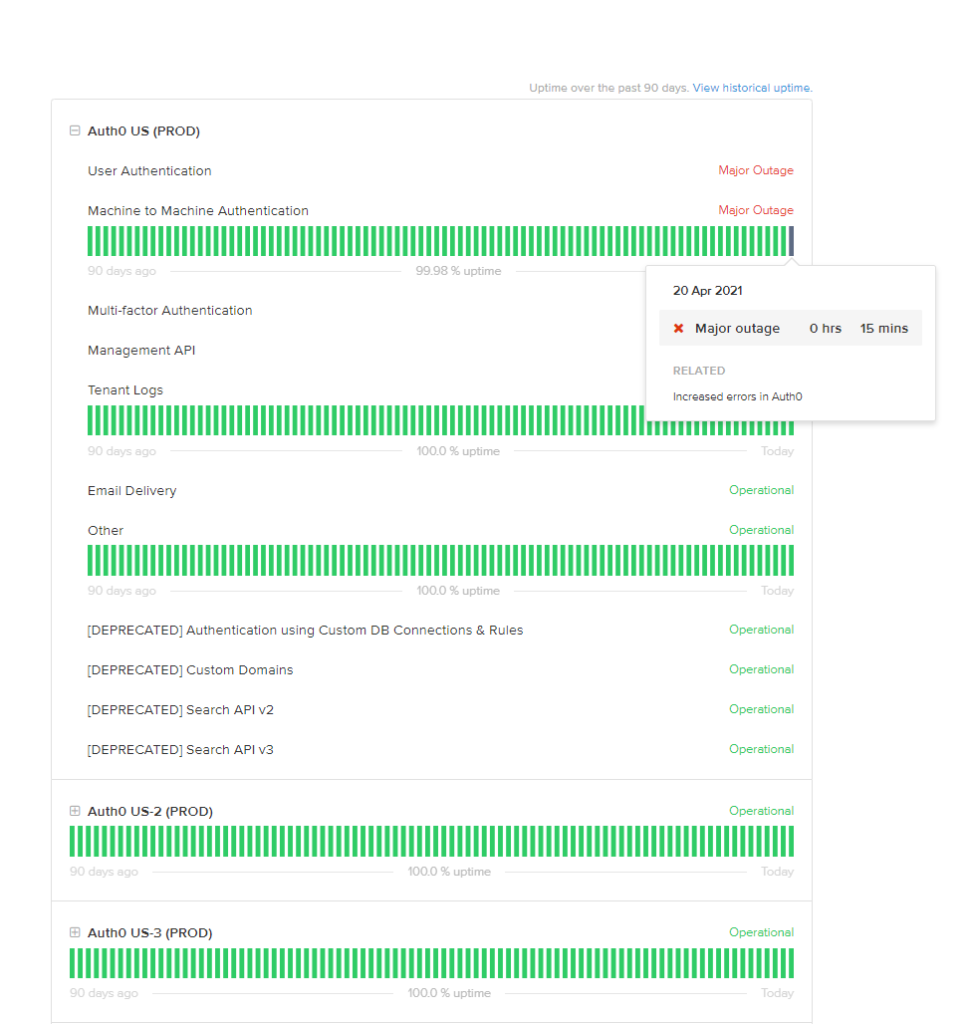Select the deprecated Search API v2 row

[x=180, y=710]
